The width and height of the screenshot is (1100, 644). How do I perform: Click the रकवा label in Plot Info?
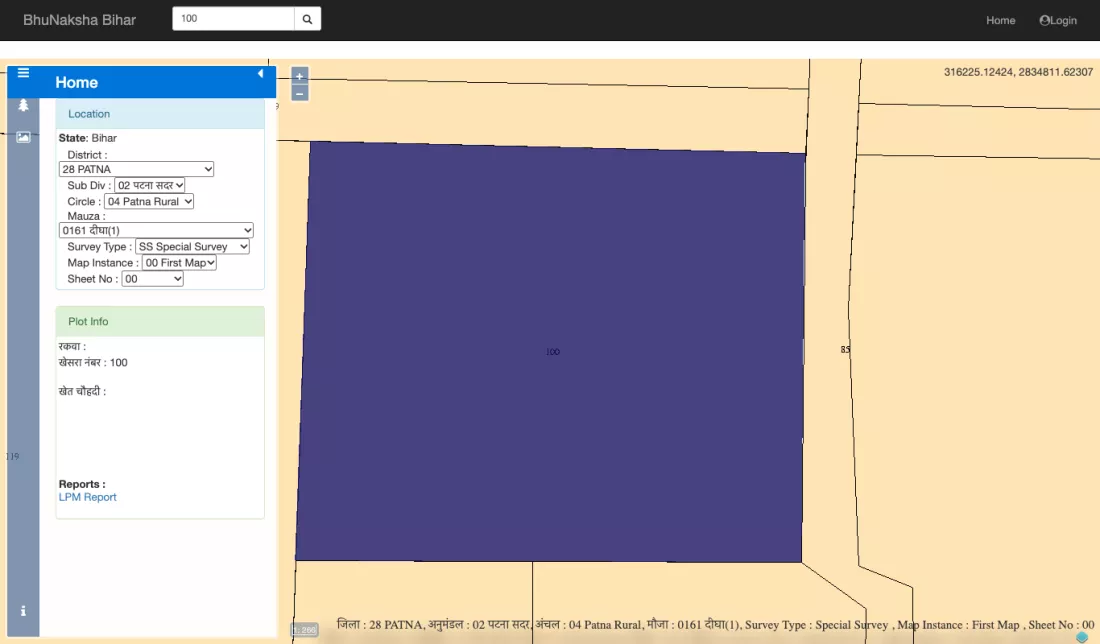point(72,347)
